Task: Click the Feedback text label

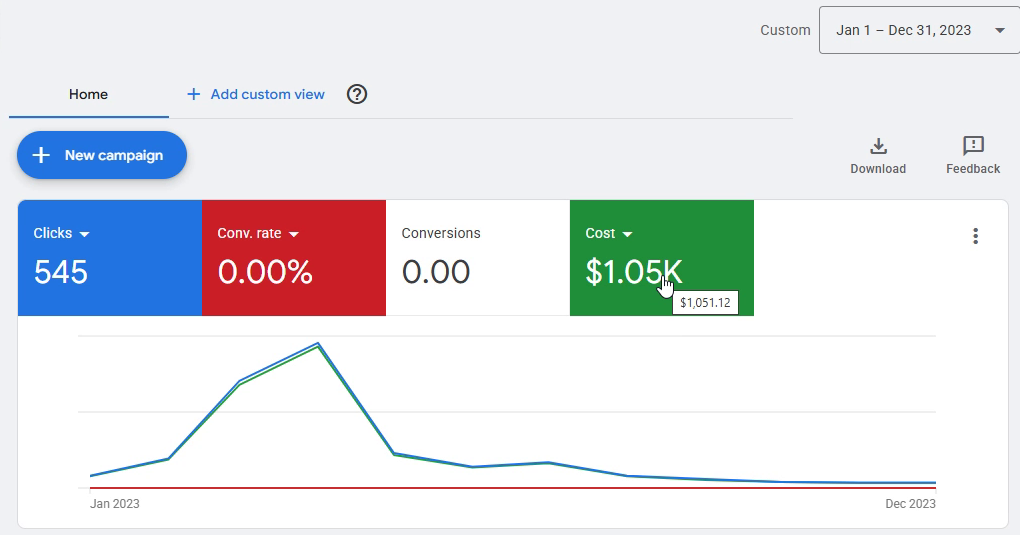Action: point(973,169)
